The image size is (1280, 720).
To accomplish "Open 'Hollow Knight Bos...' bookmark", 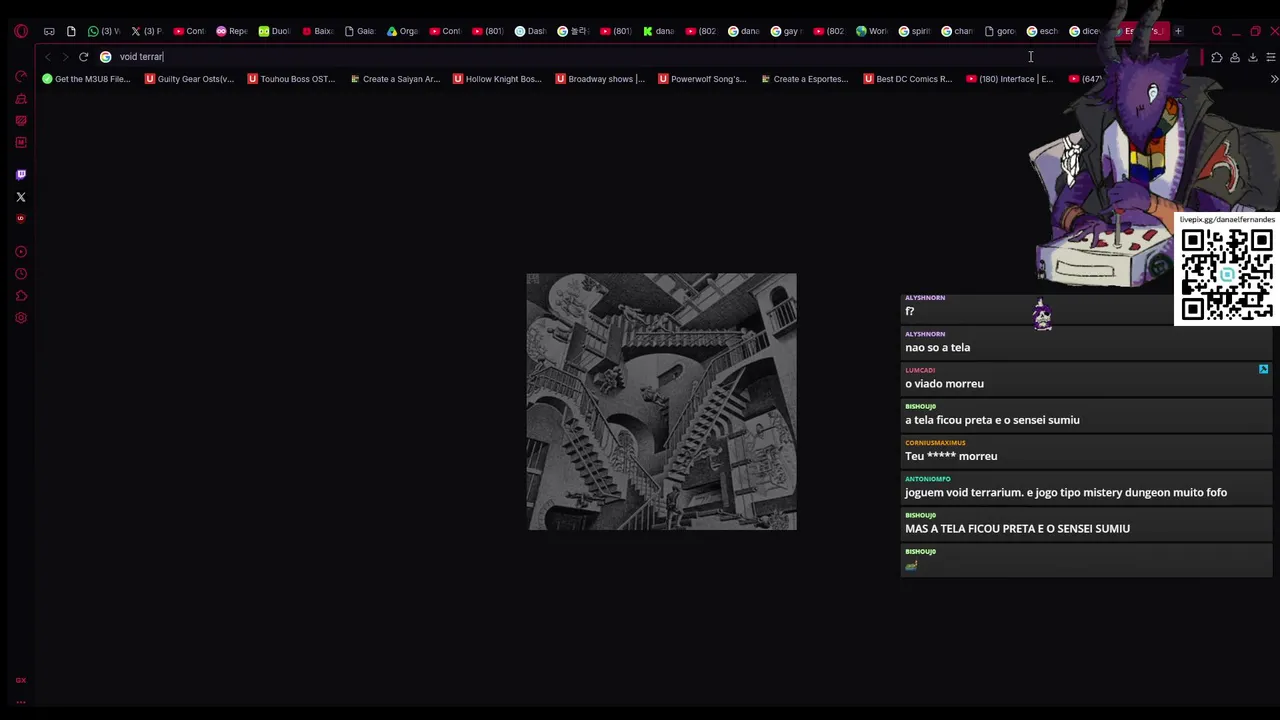I will [x=497, y=79].
